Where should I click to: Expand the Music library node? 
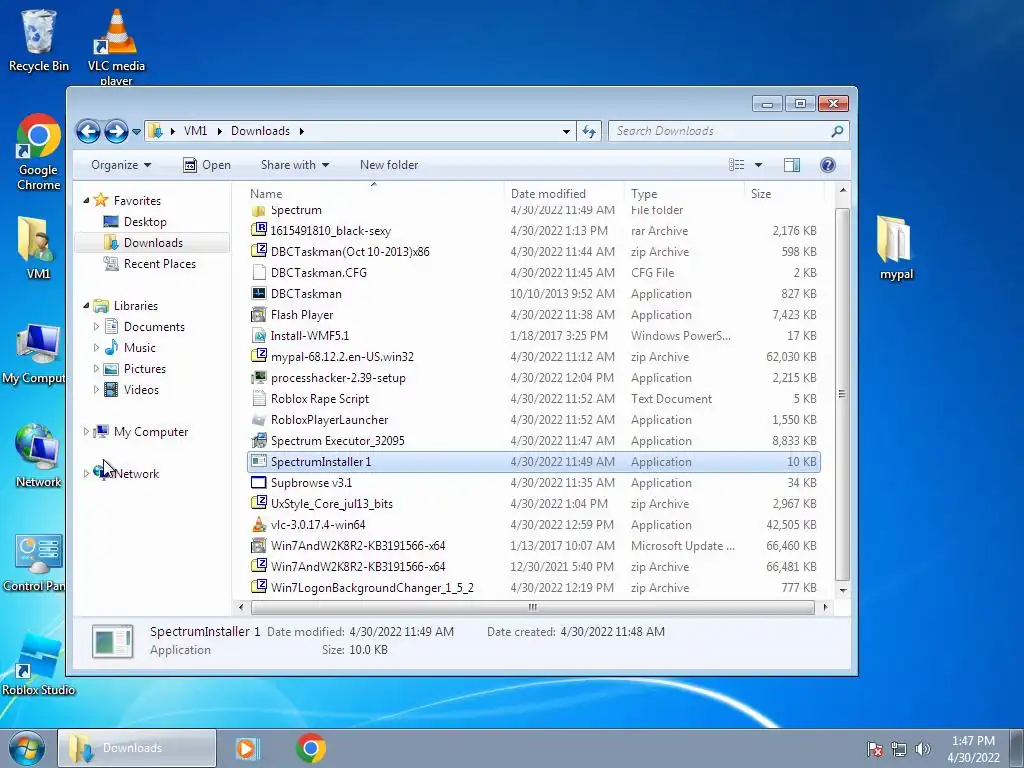97,347
